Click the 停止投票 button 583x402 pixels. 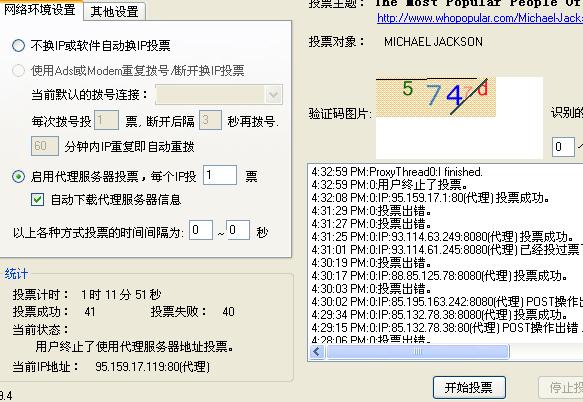561,388
